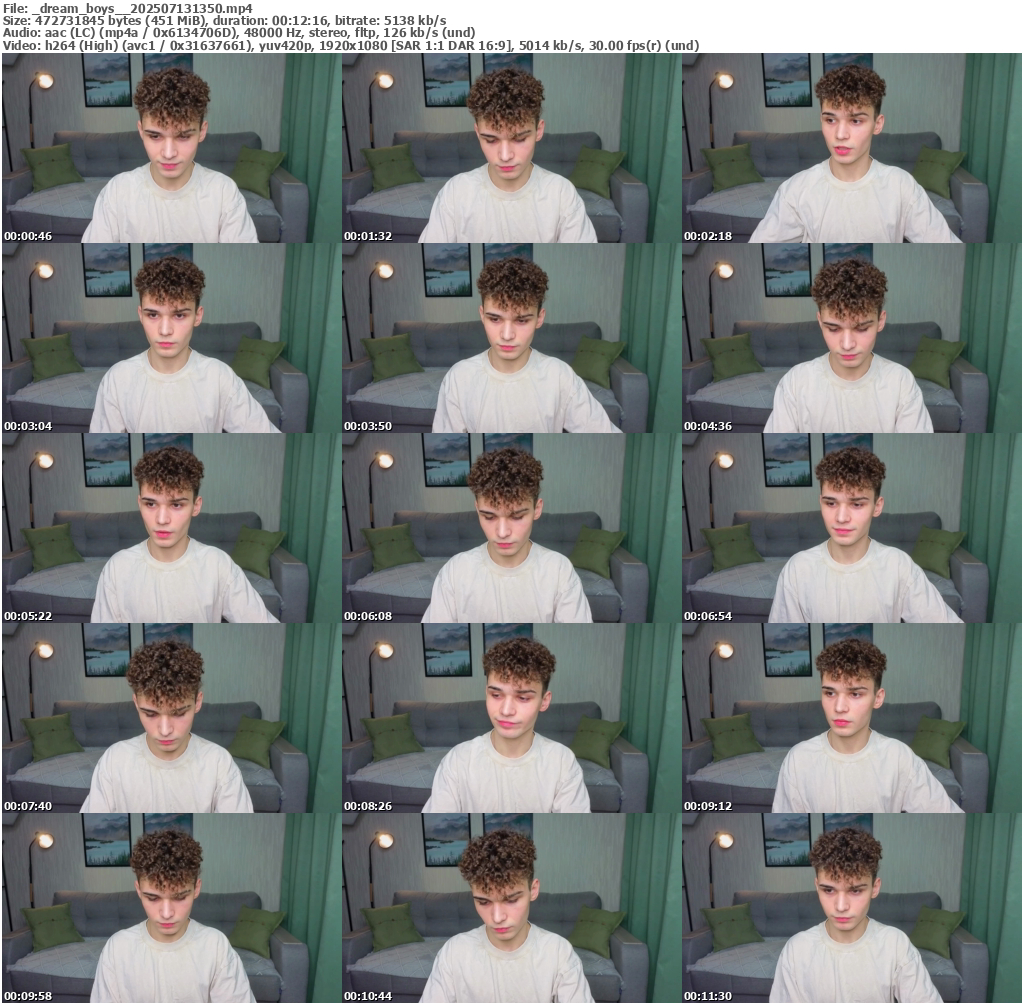Click the thumbnail labeled 00:09:12

(x=851, y=718)
